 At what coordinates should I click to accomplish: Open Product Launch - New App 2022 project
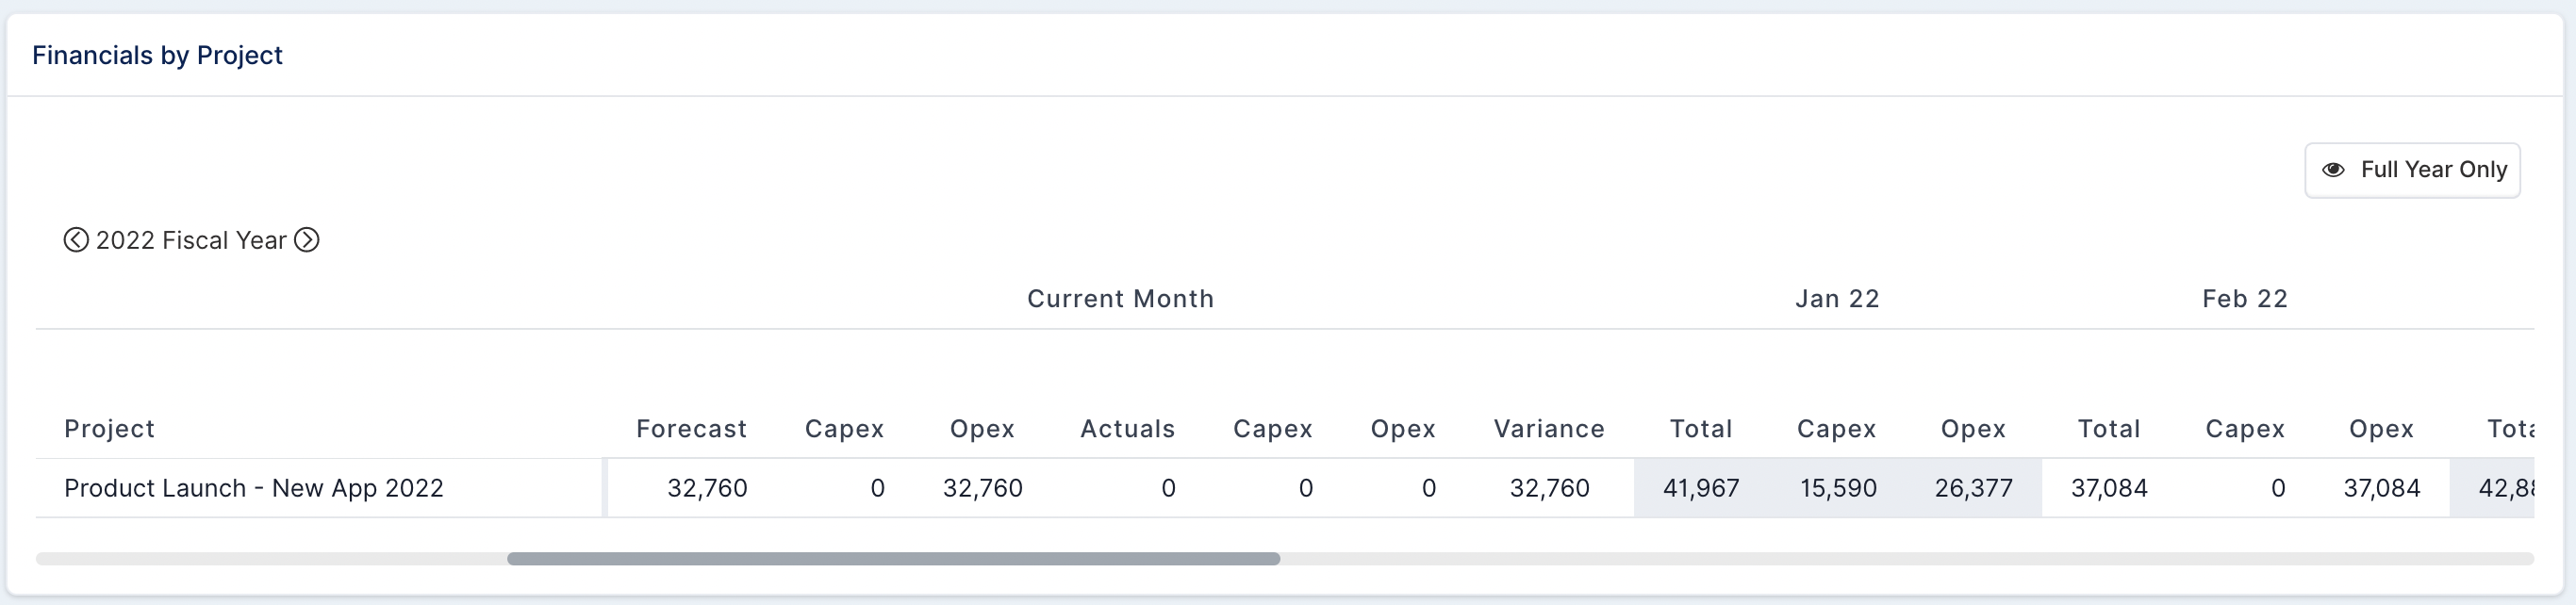click(x=254, y=488)
